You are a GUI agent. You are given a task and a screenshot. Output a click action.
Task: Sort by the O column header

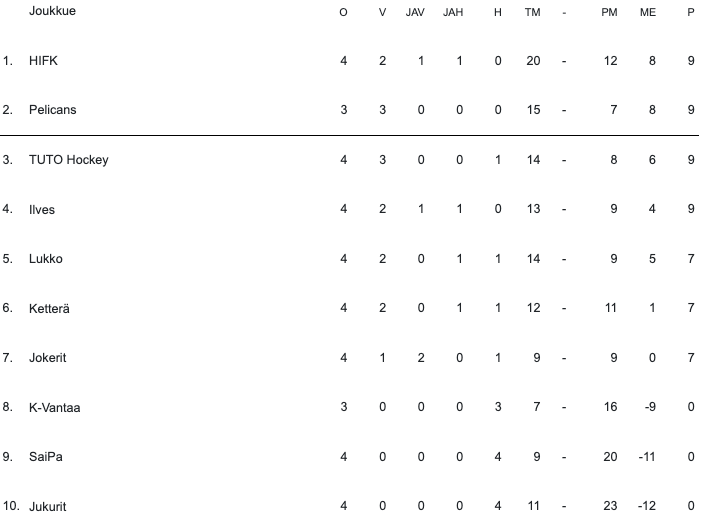click(x=344, y=13)
